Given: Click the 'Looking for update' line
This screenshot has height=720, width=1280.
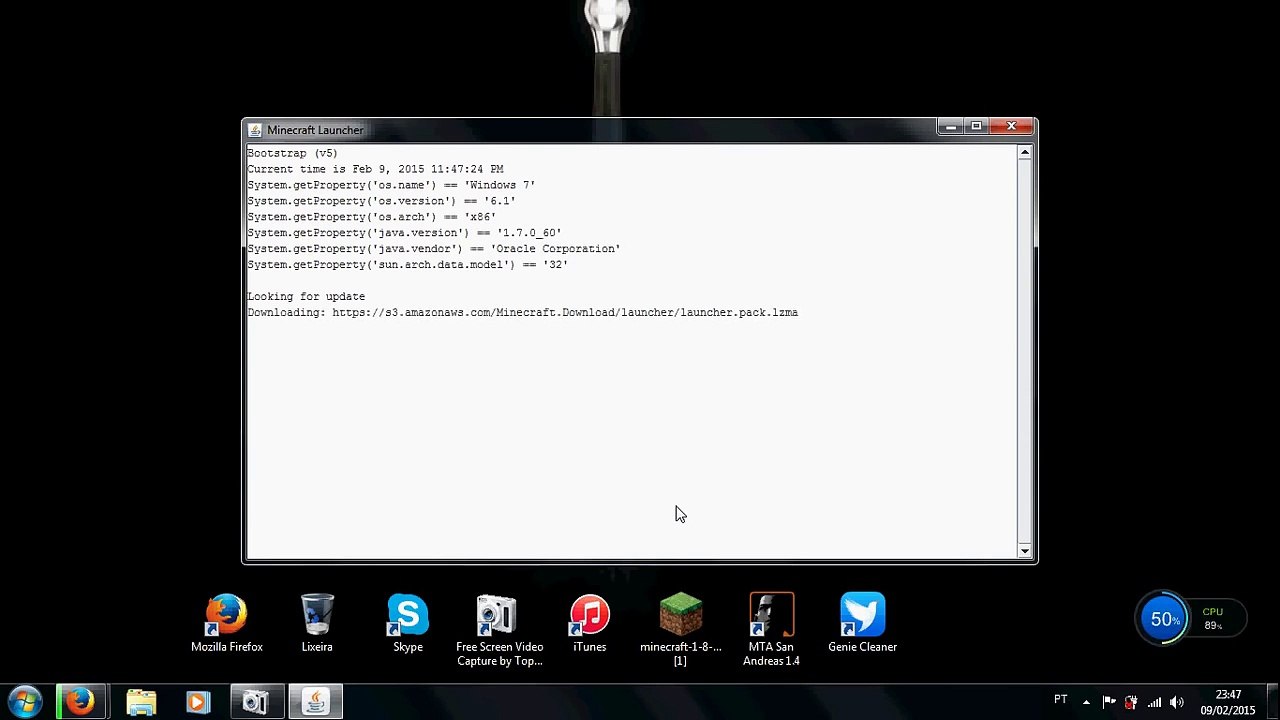Looking at the screenshot, I should click(306, 297).
